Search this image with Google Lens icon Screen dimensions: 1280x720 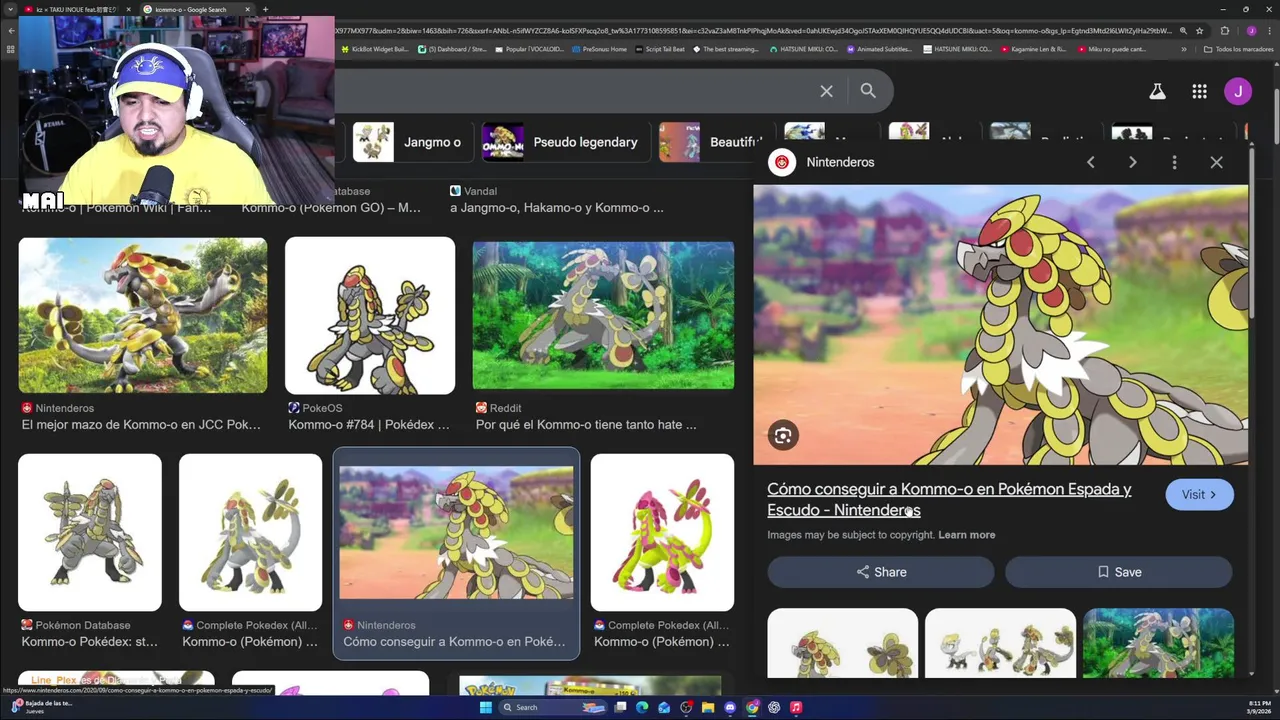[783, 435]
